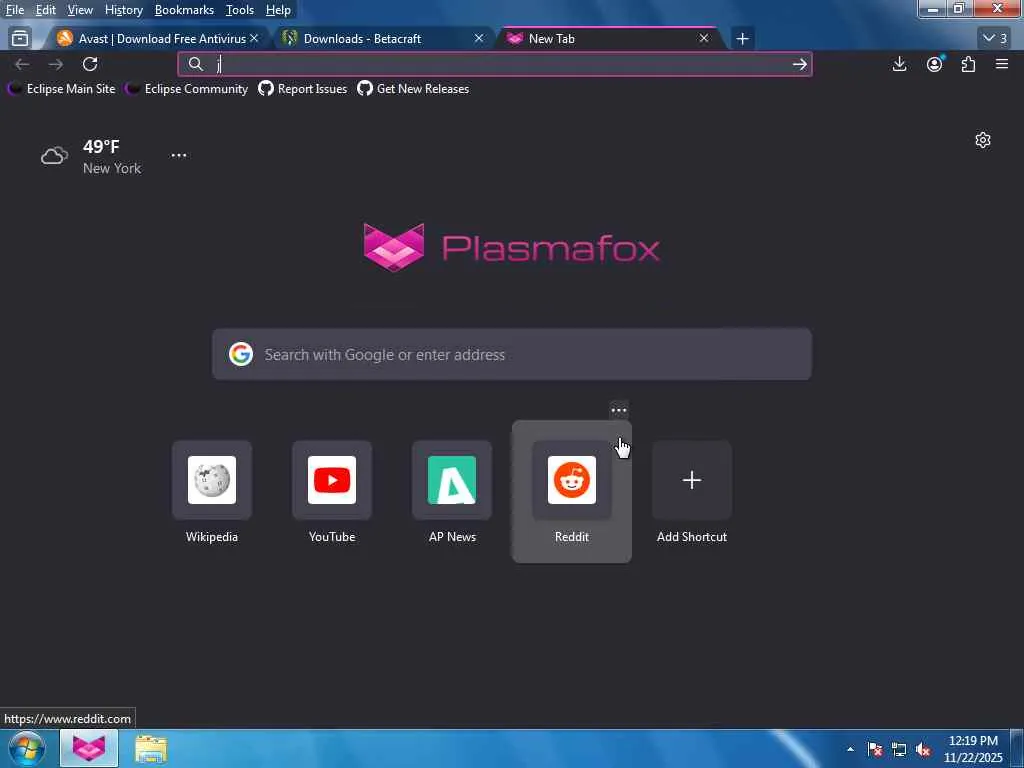Close the Avast tab
1024x768 pixels.
pyautogui.click(x=254, y=39)
